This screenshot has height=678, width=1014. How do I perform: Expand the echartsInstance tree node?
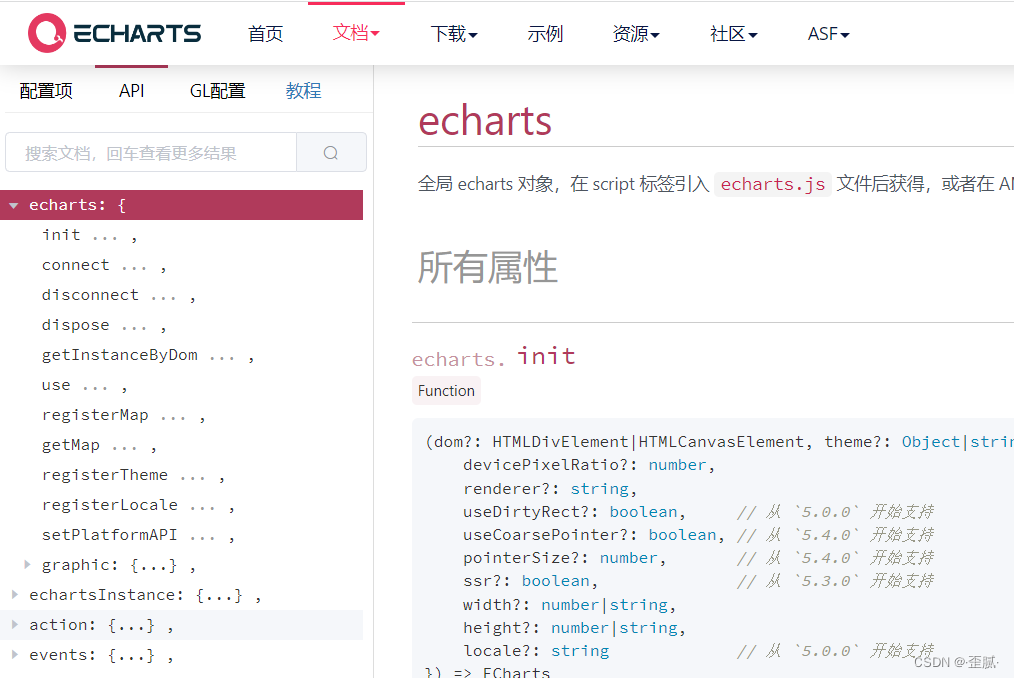pos(13,594)
